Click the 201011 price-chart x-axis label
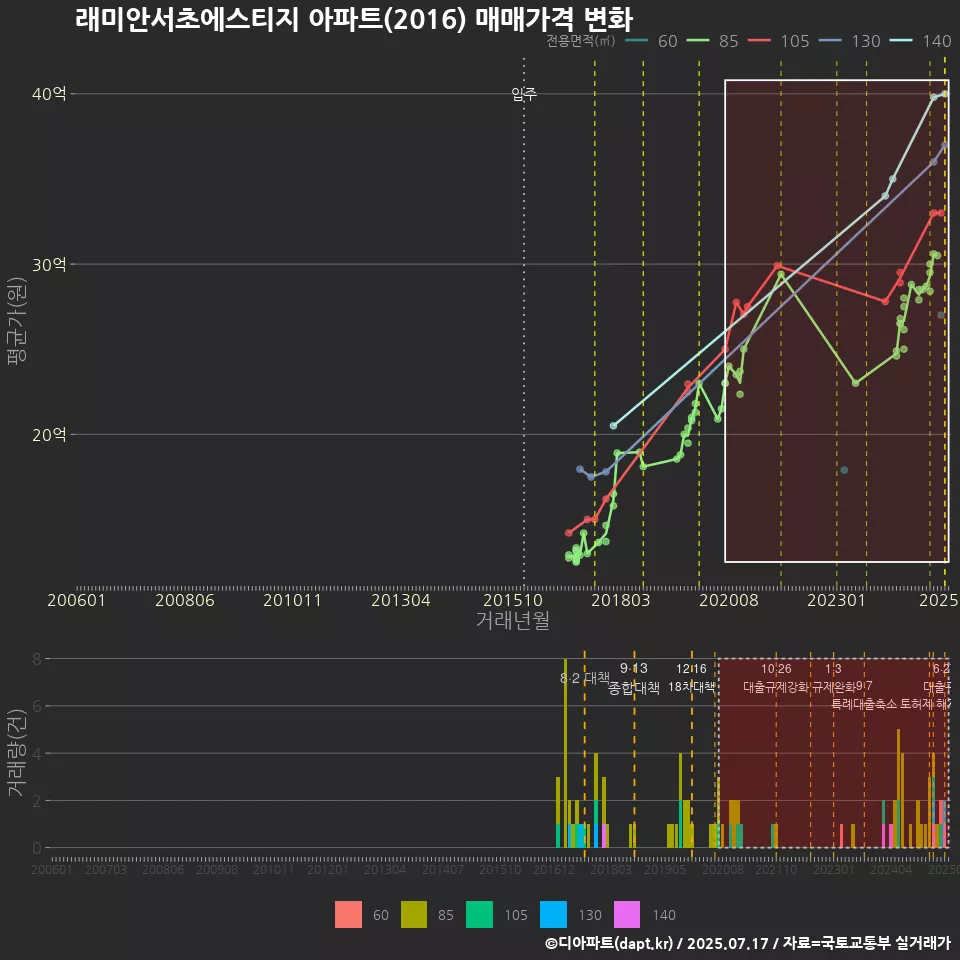The width and height of the screenshot is (960, 960). pos(293,600)
